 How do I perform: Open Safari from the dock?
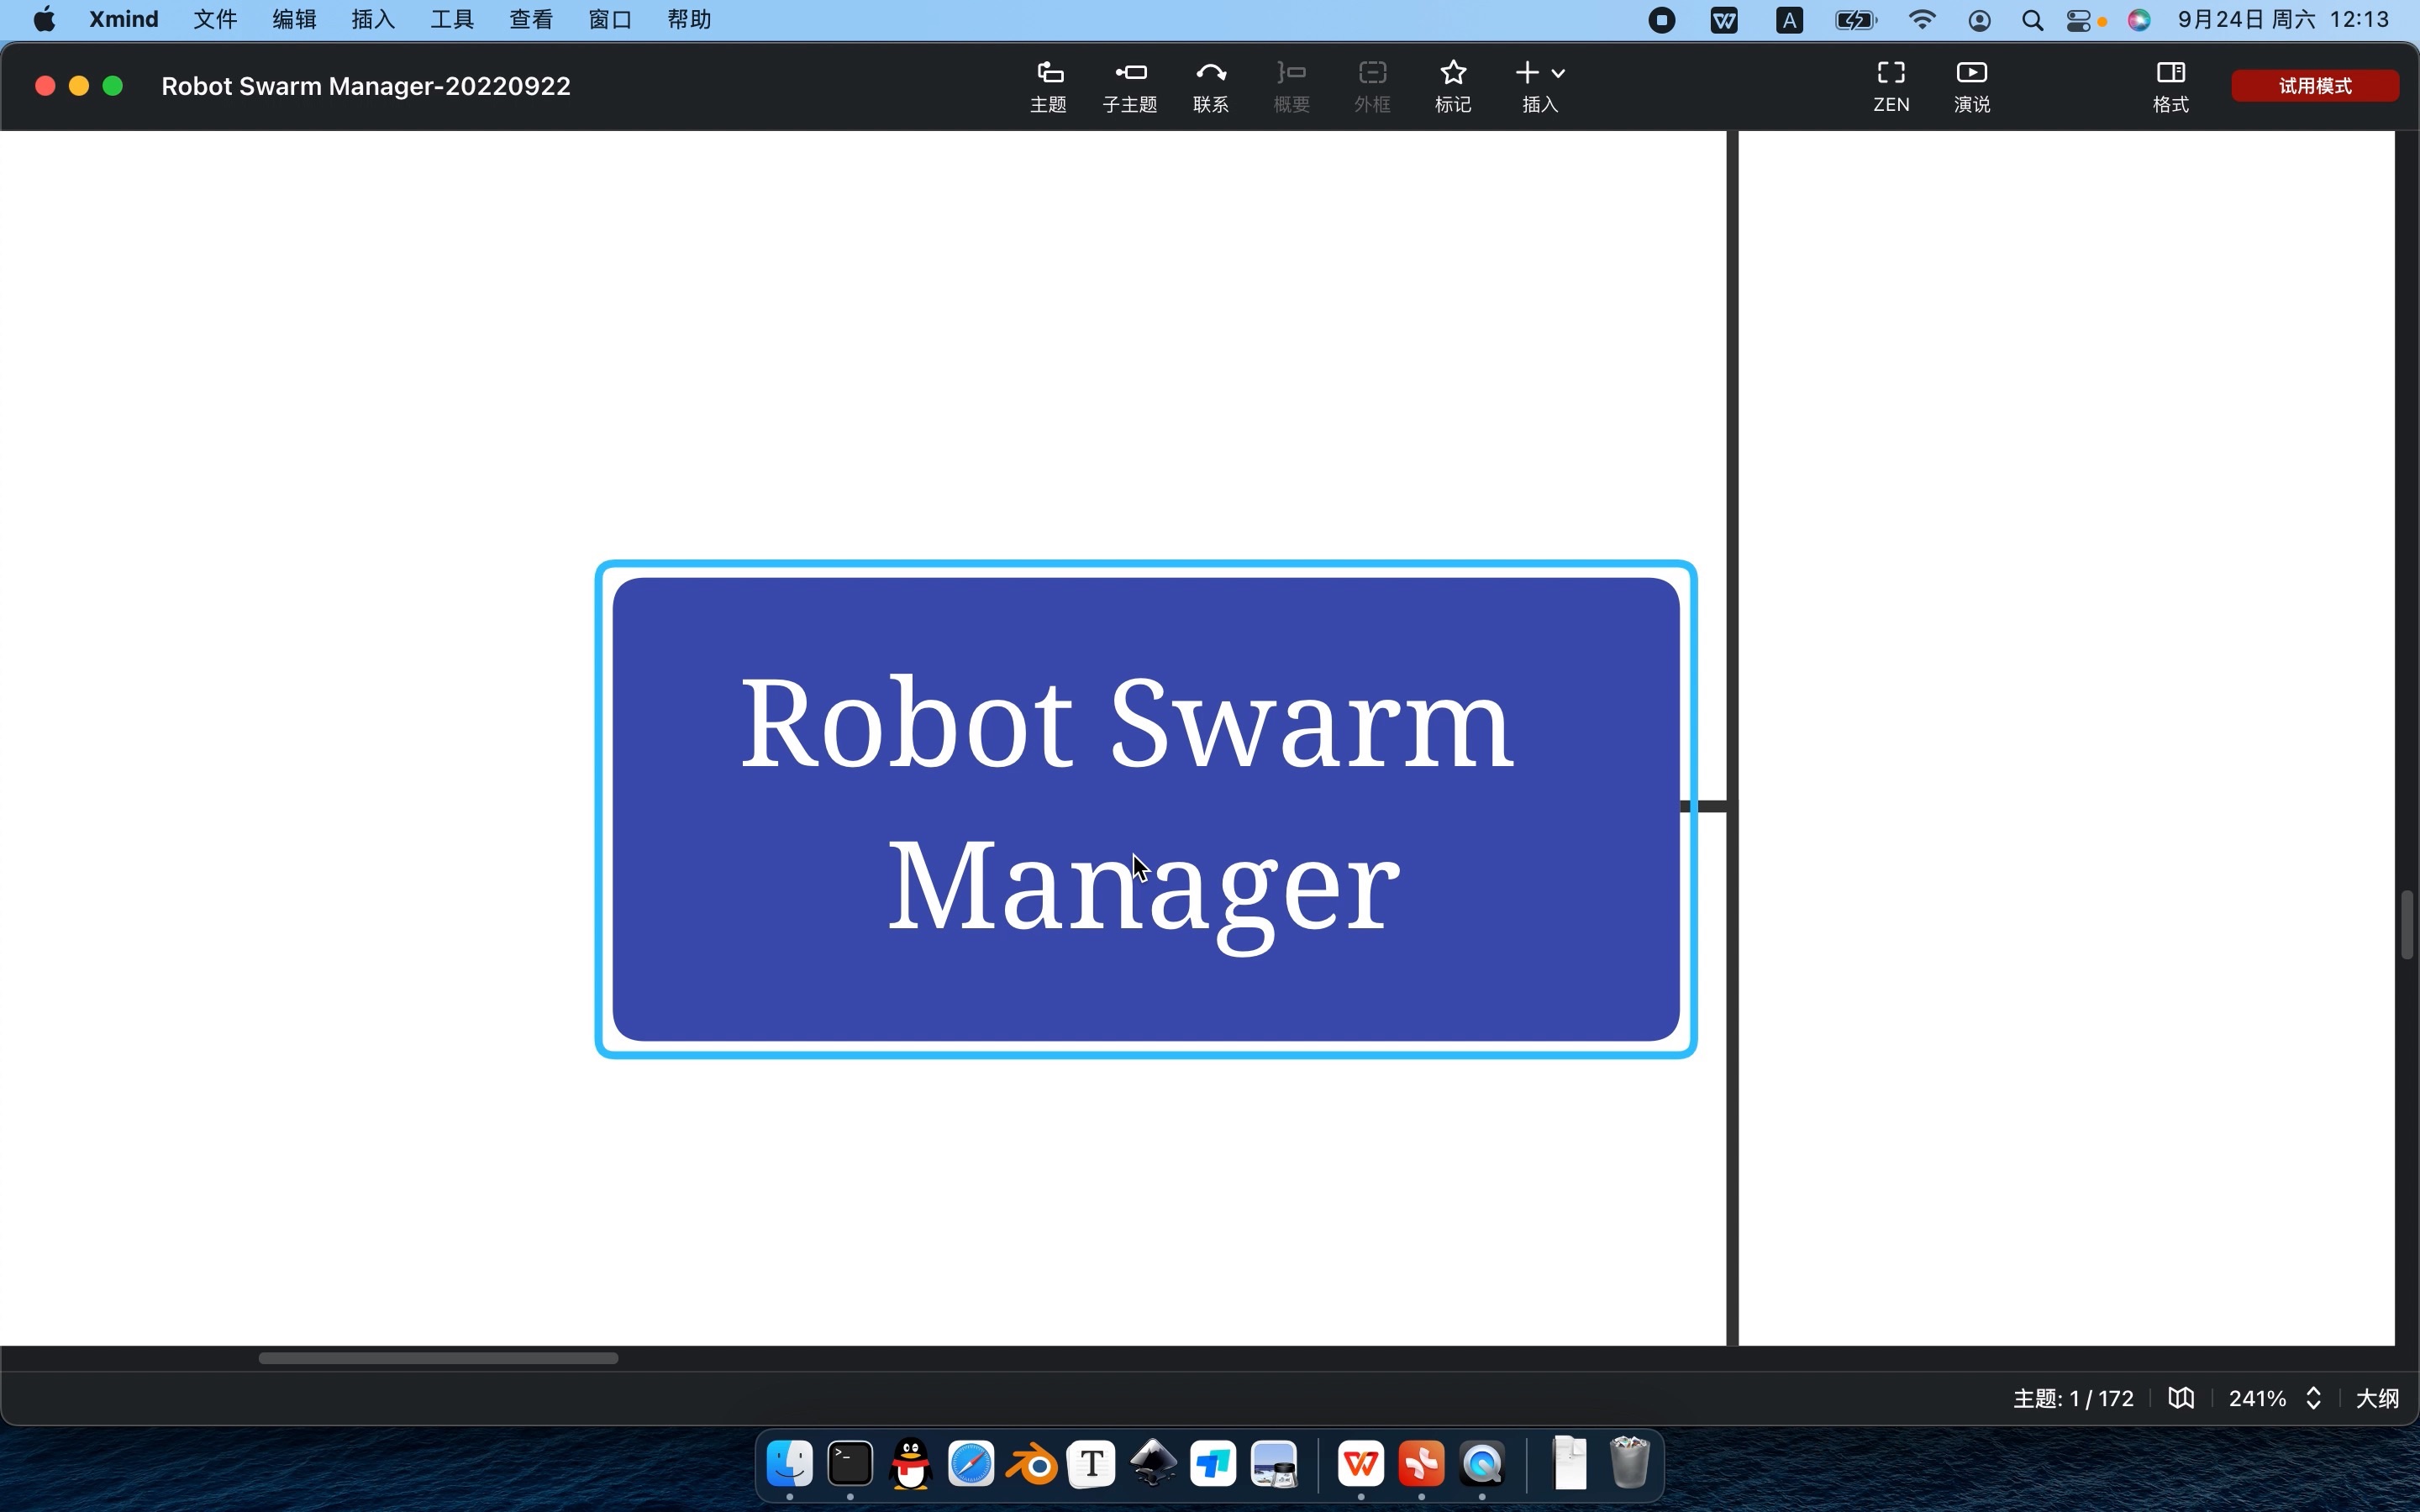click(970, 1465)
